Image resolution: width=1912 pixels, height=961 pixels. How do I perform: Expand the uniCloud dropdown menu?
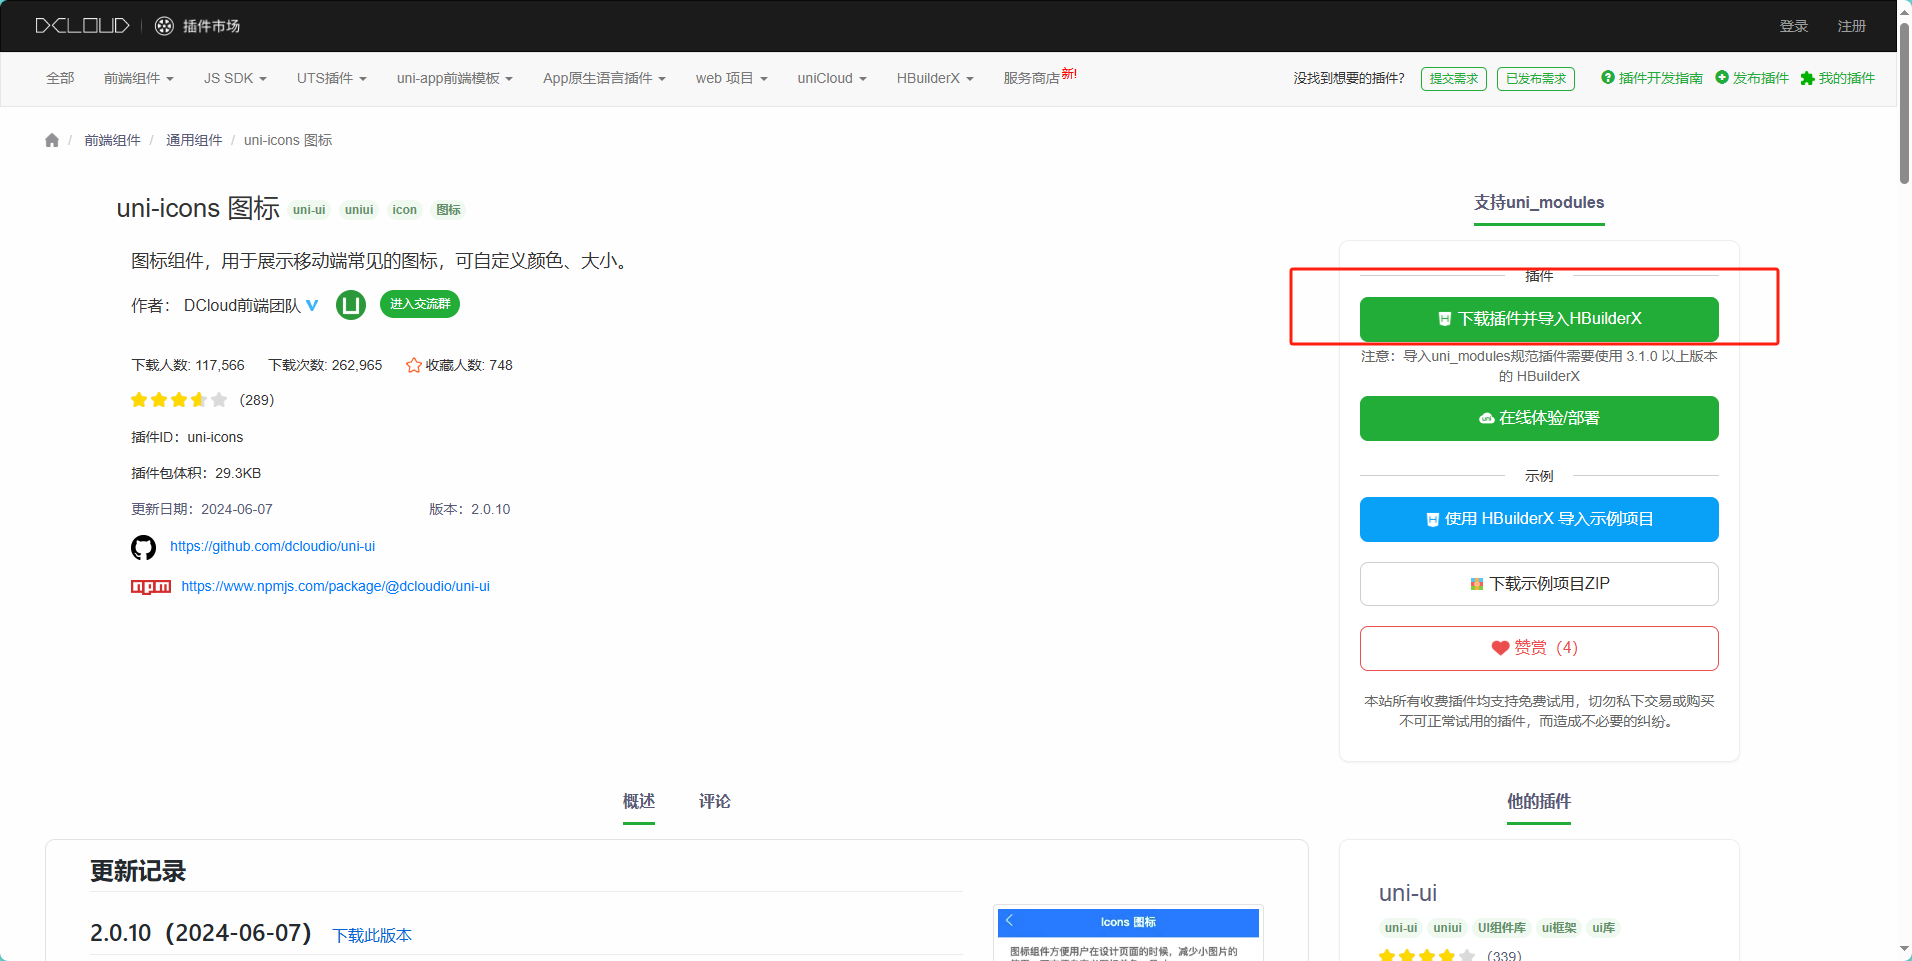coord(832,78)
